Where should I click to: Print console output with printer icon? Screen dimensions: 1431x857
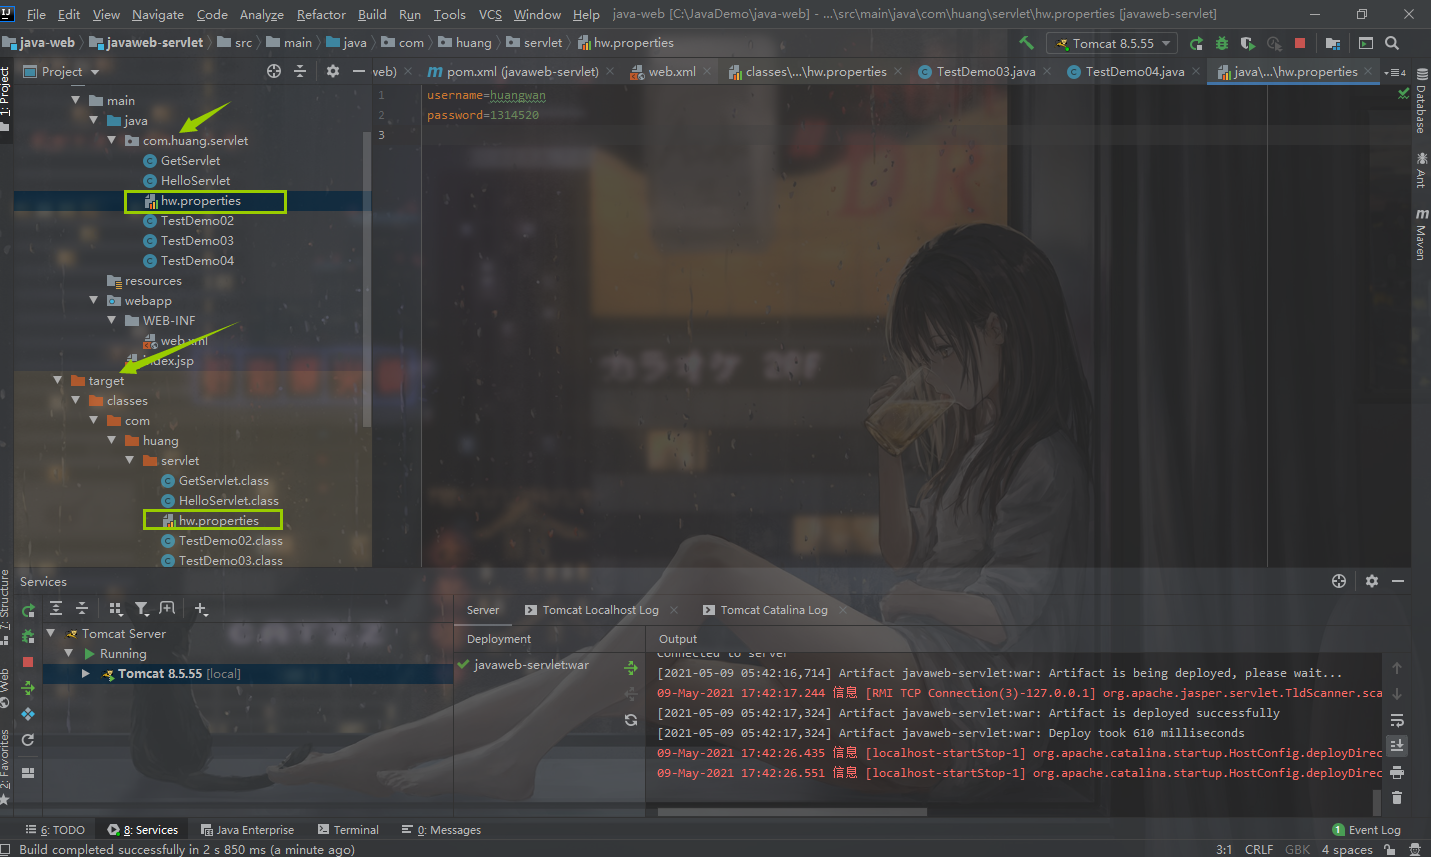1397,772
